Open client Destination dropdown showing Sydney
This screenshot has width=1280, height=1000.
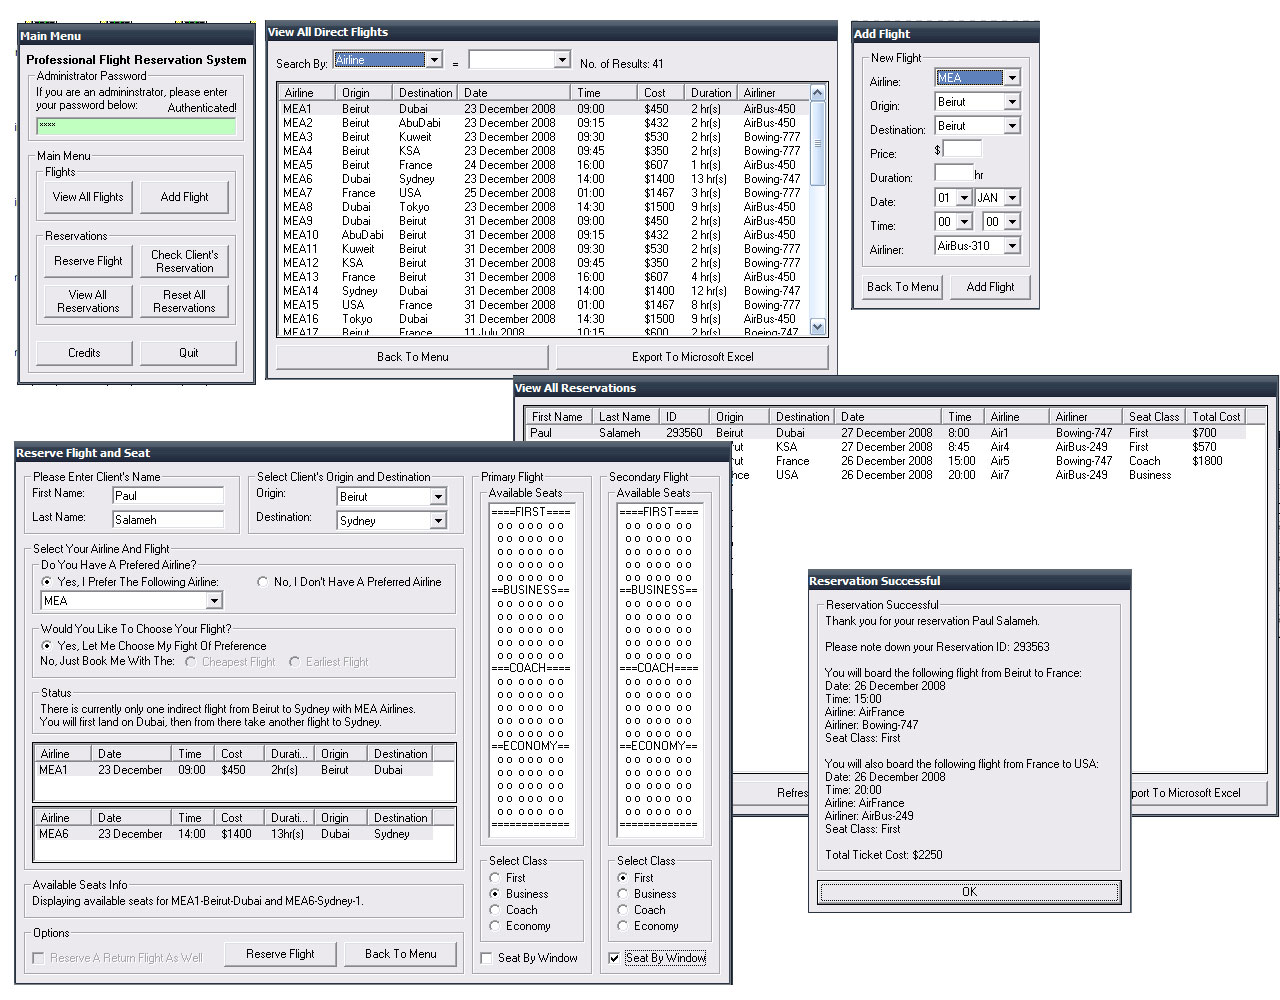438,521
